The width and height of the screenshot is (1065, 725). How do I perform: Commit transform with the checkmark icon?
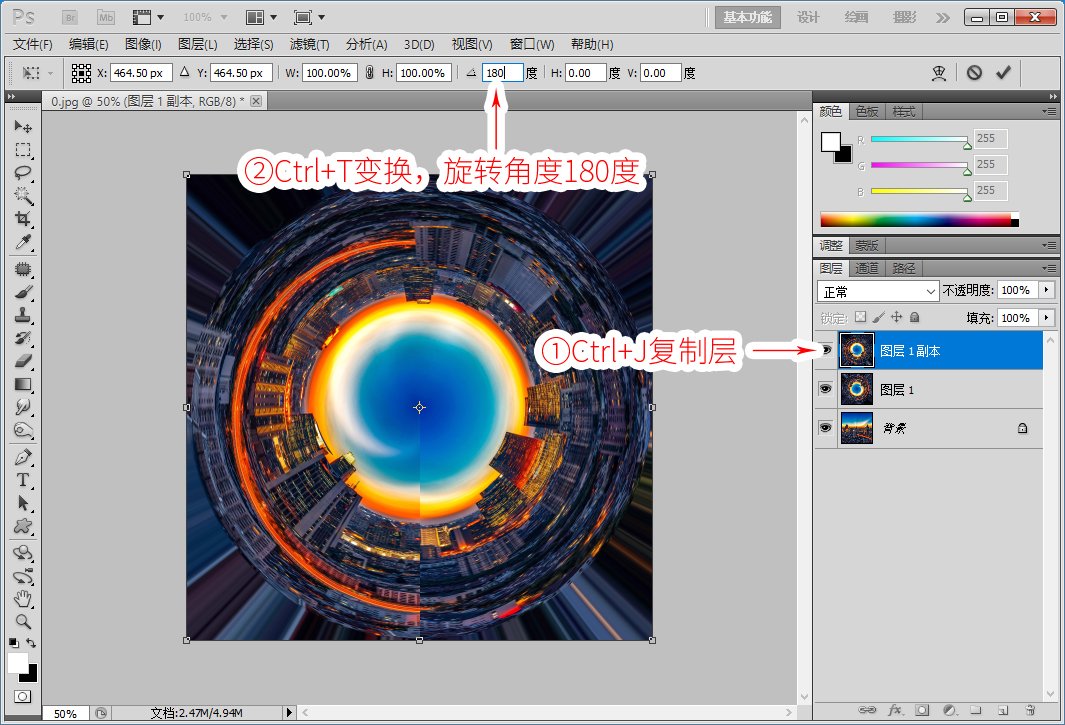(x=1003, y=73)
